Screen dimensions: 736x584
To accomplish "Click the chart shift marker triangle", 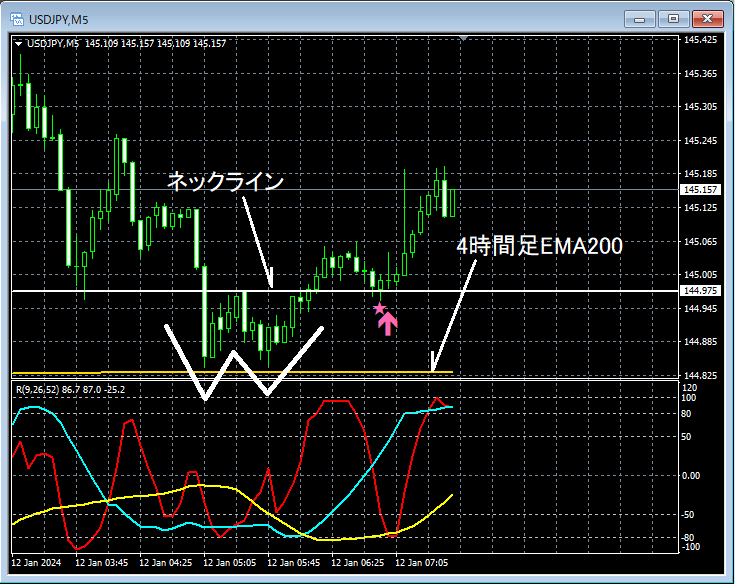I will pos(464,38).
